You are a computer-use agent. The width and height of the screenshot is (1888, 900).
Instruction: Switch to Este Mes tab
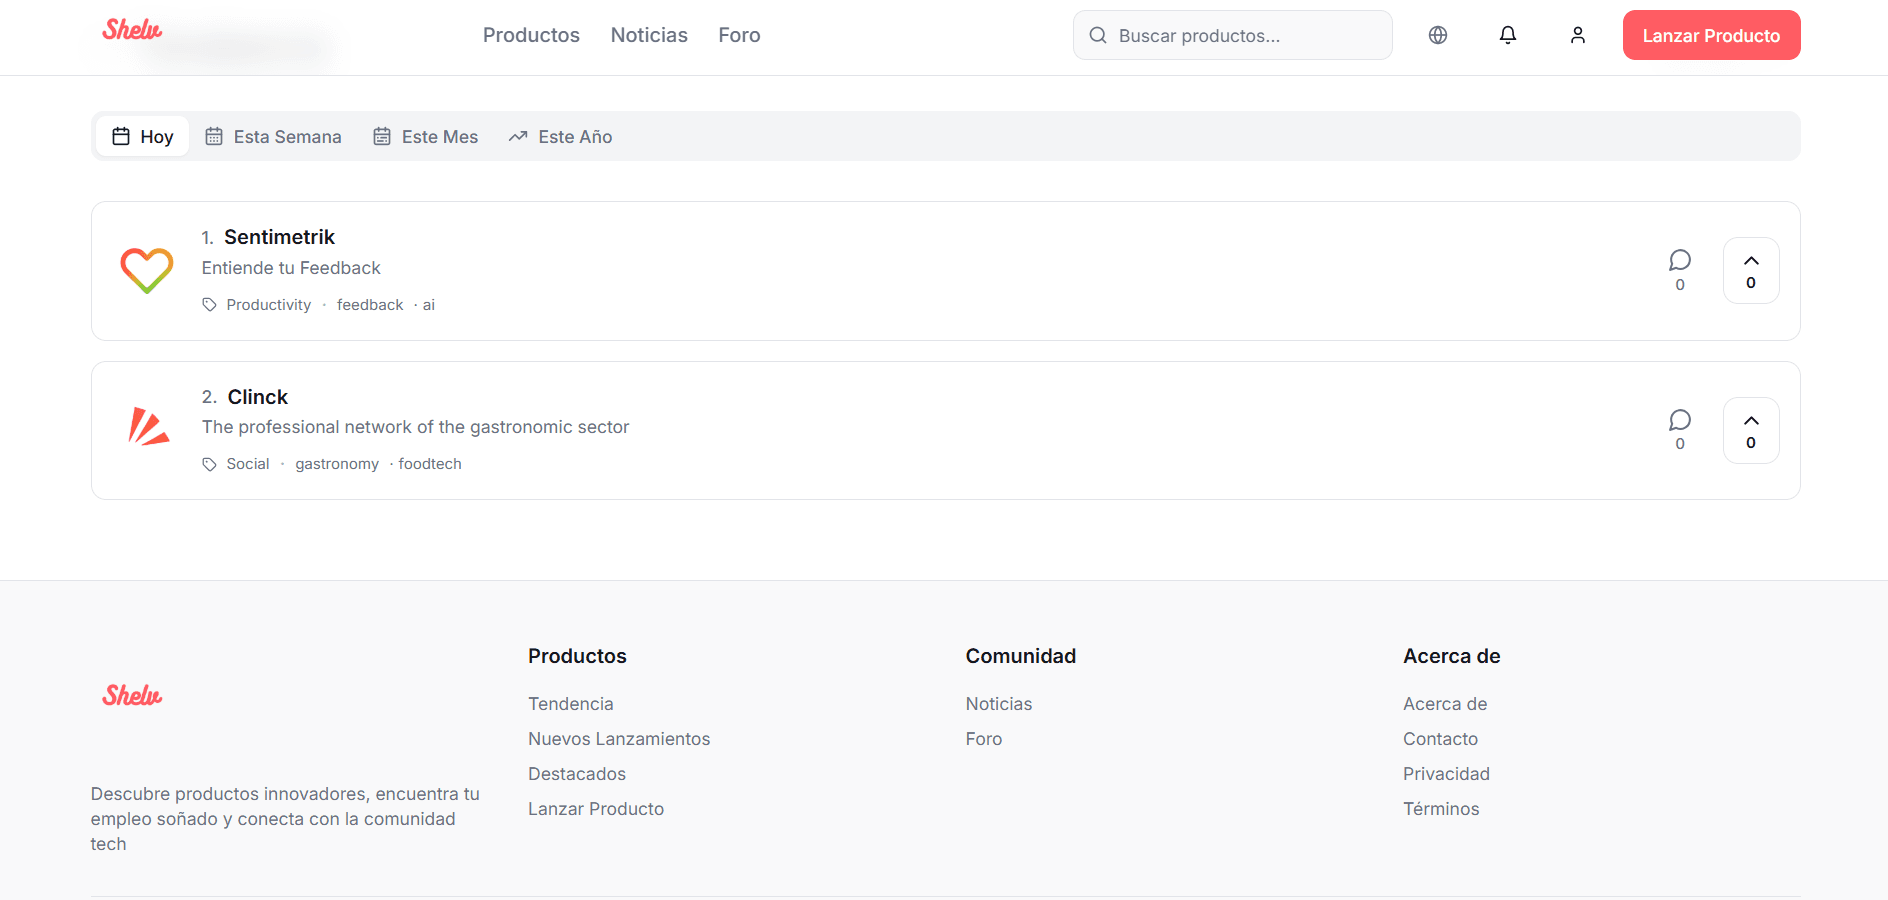click(x=425, y=136)
